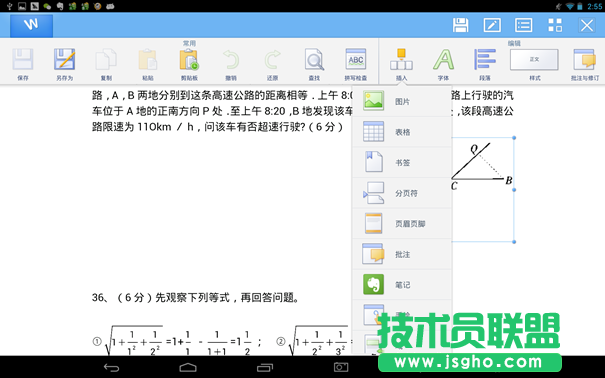Tap the battery icon in status bar
The height and width of the screenshot is (378, 605).
pyautogui.click(x=580, y=6)
